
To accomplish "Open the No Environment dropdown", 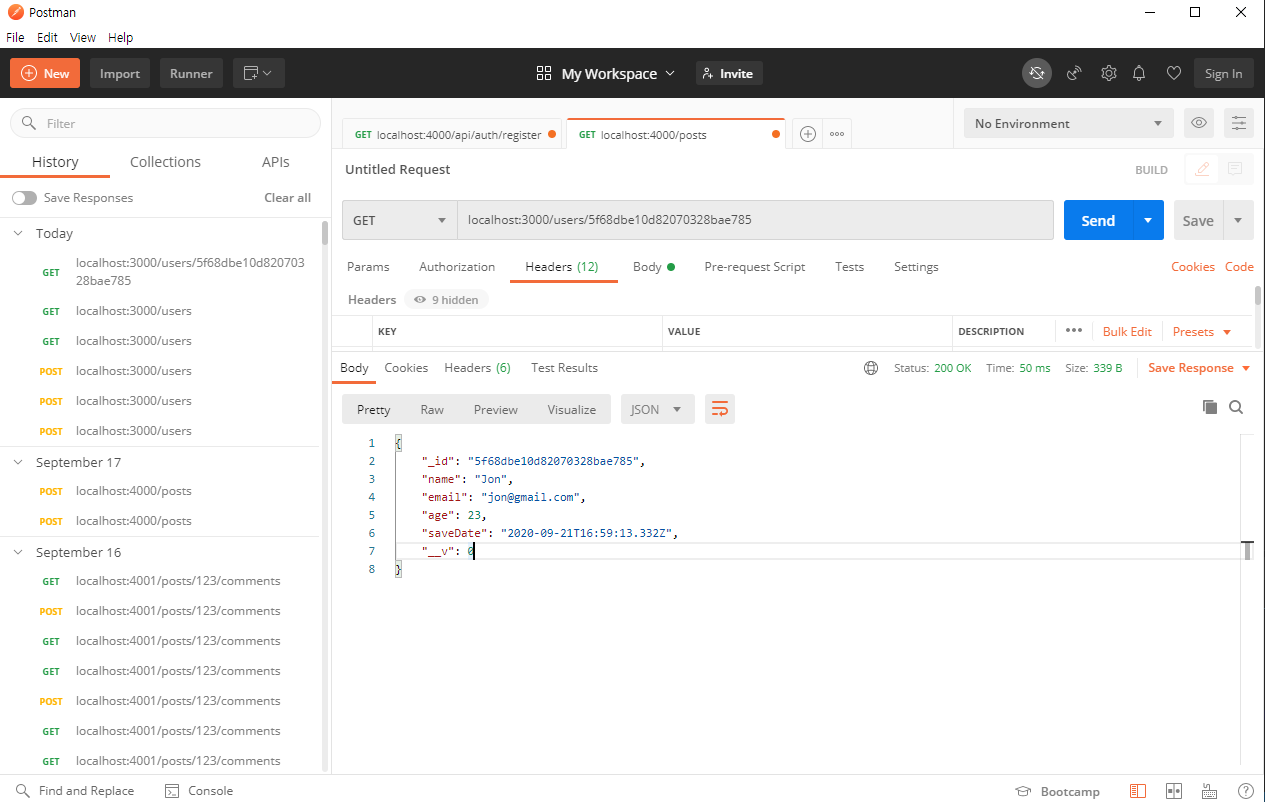I will point(1069,123).
